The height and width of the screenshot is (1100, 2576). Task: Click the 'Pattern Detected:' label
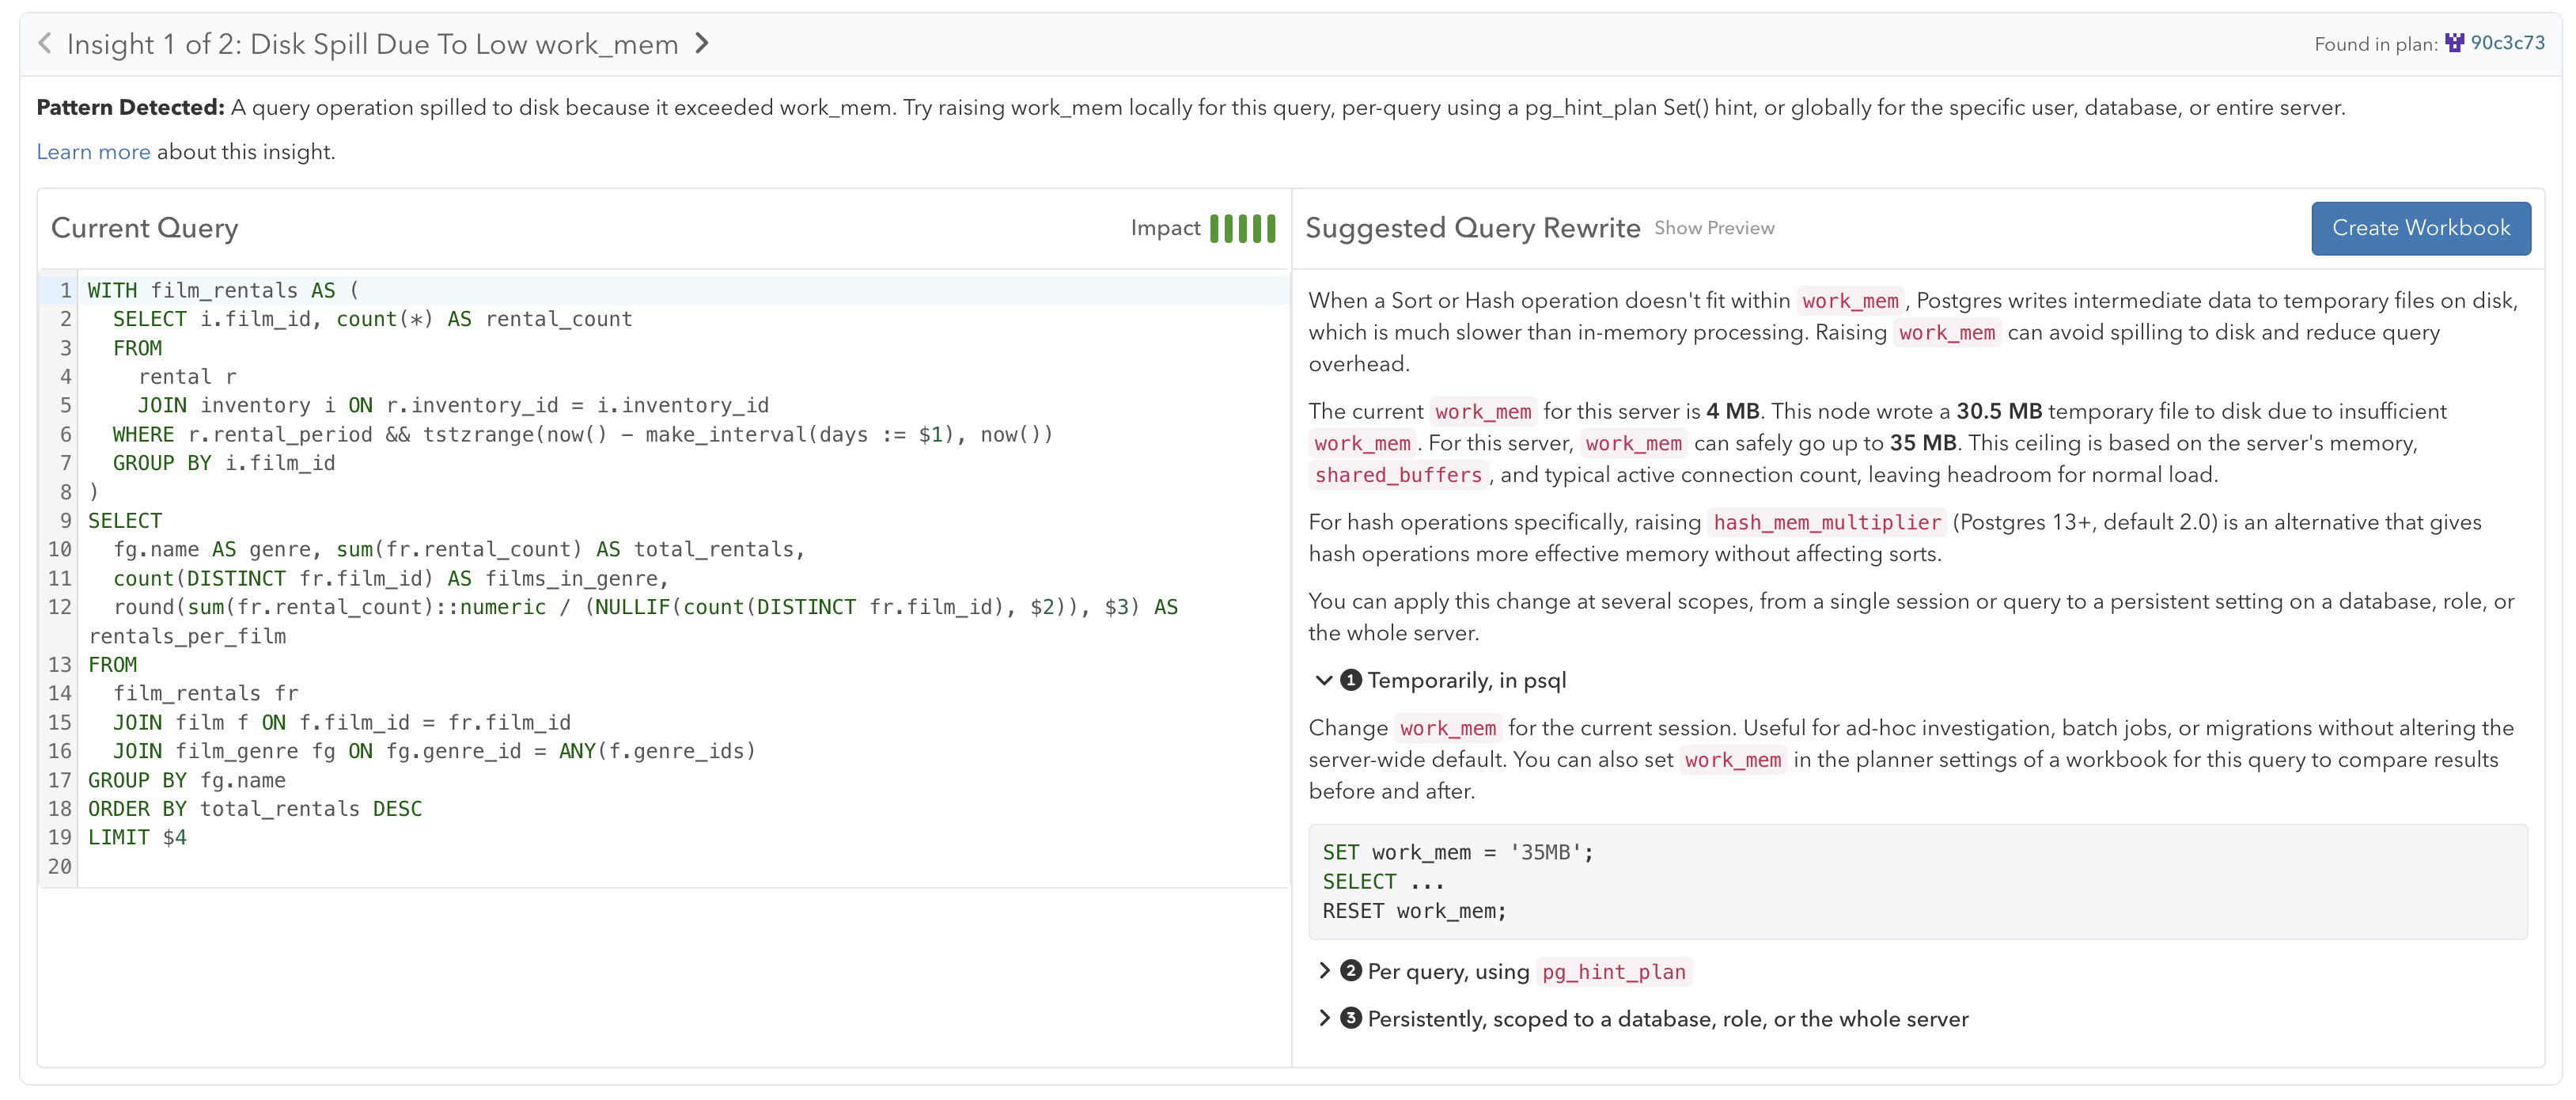(x=131, y=107)
